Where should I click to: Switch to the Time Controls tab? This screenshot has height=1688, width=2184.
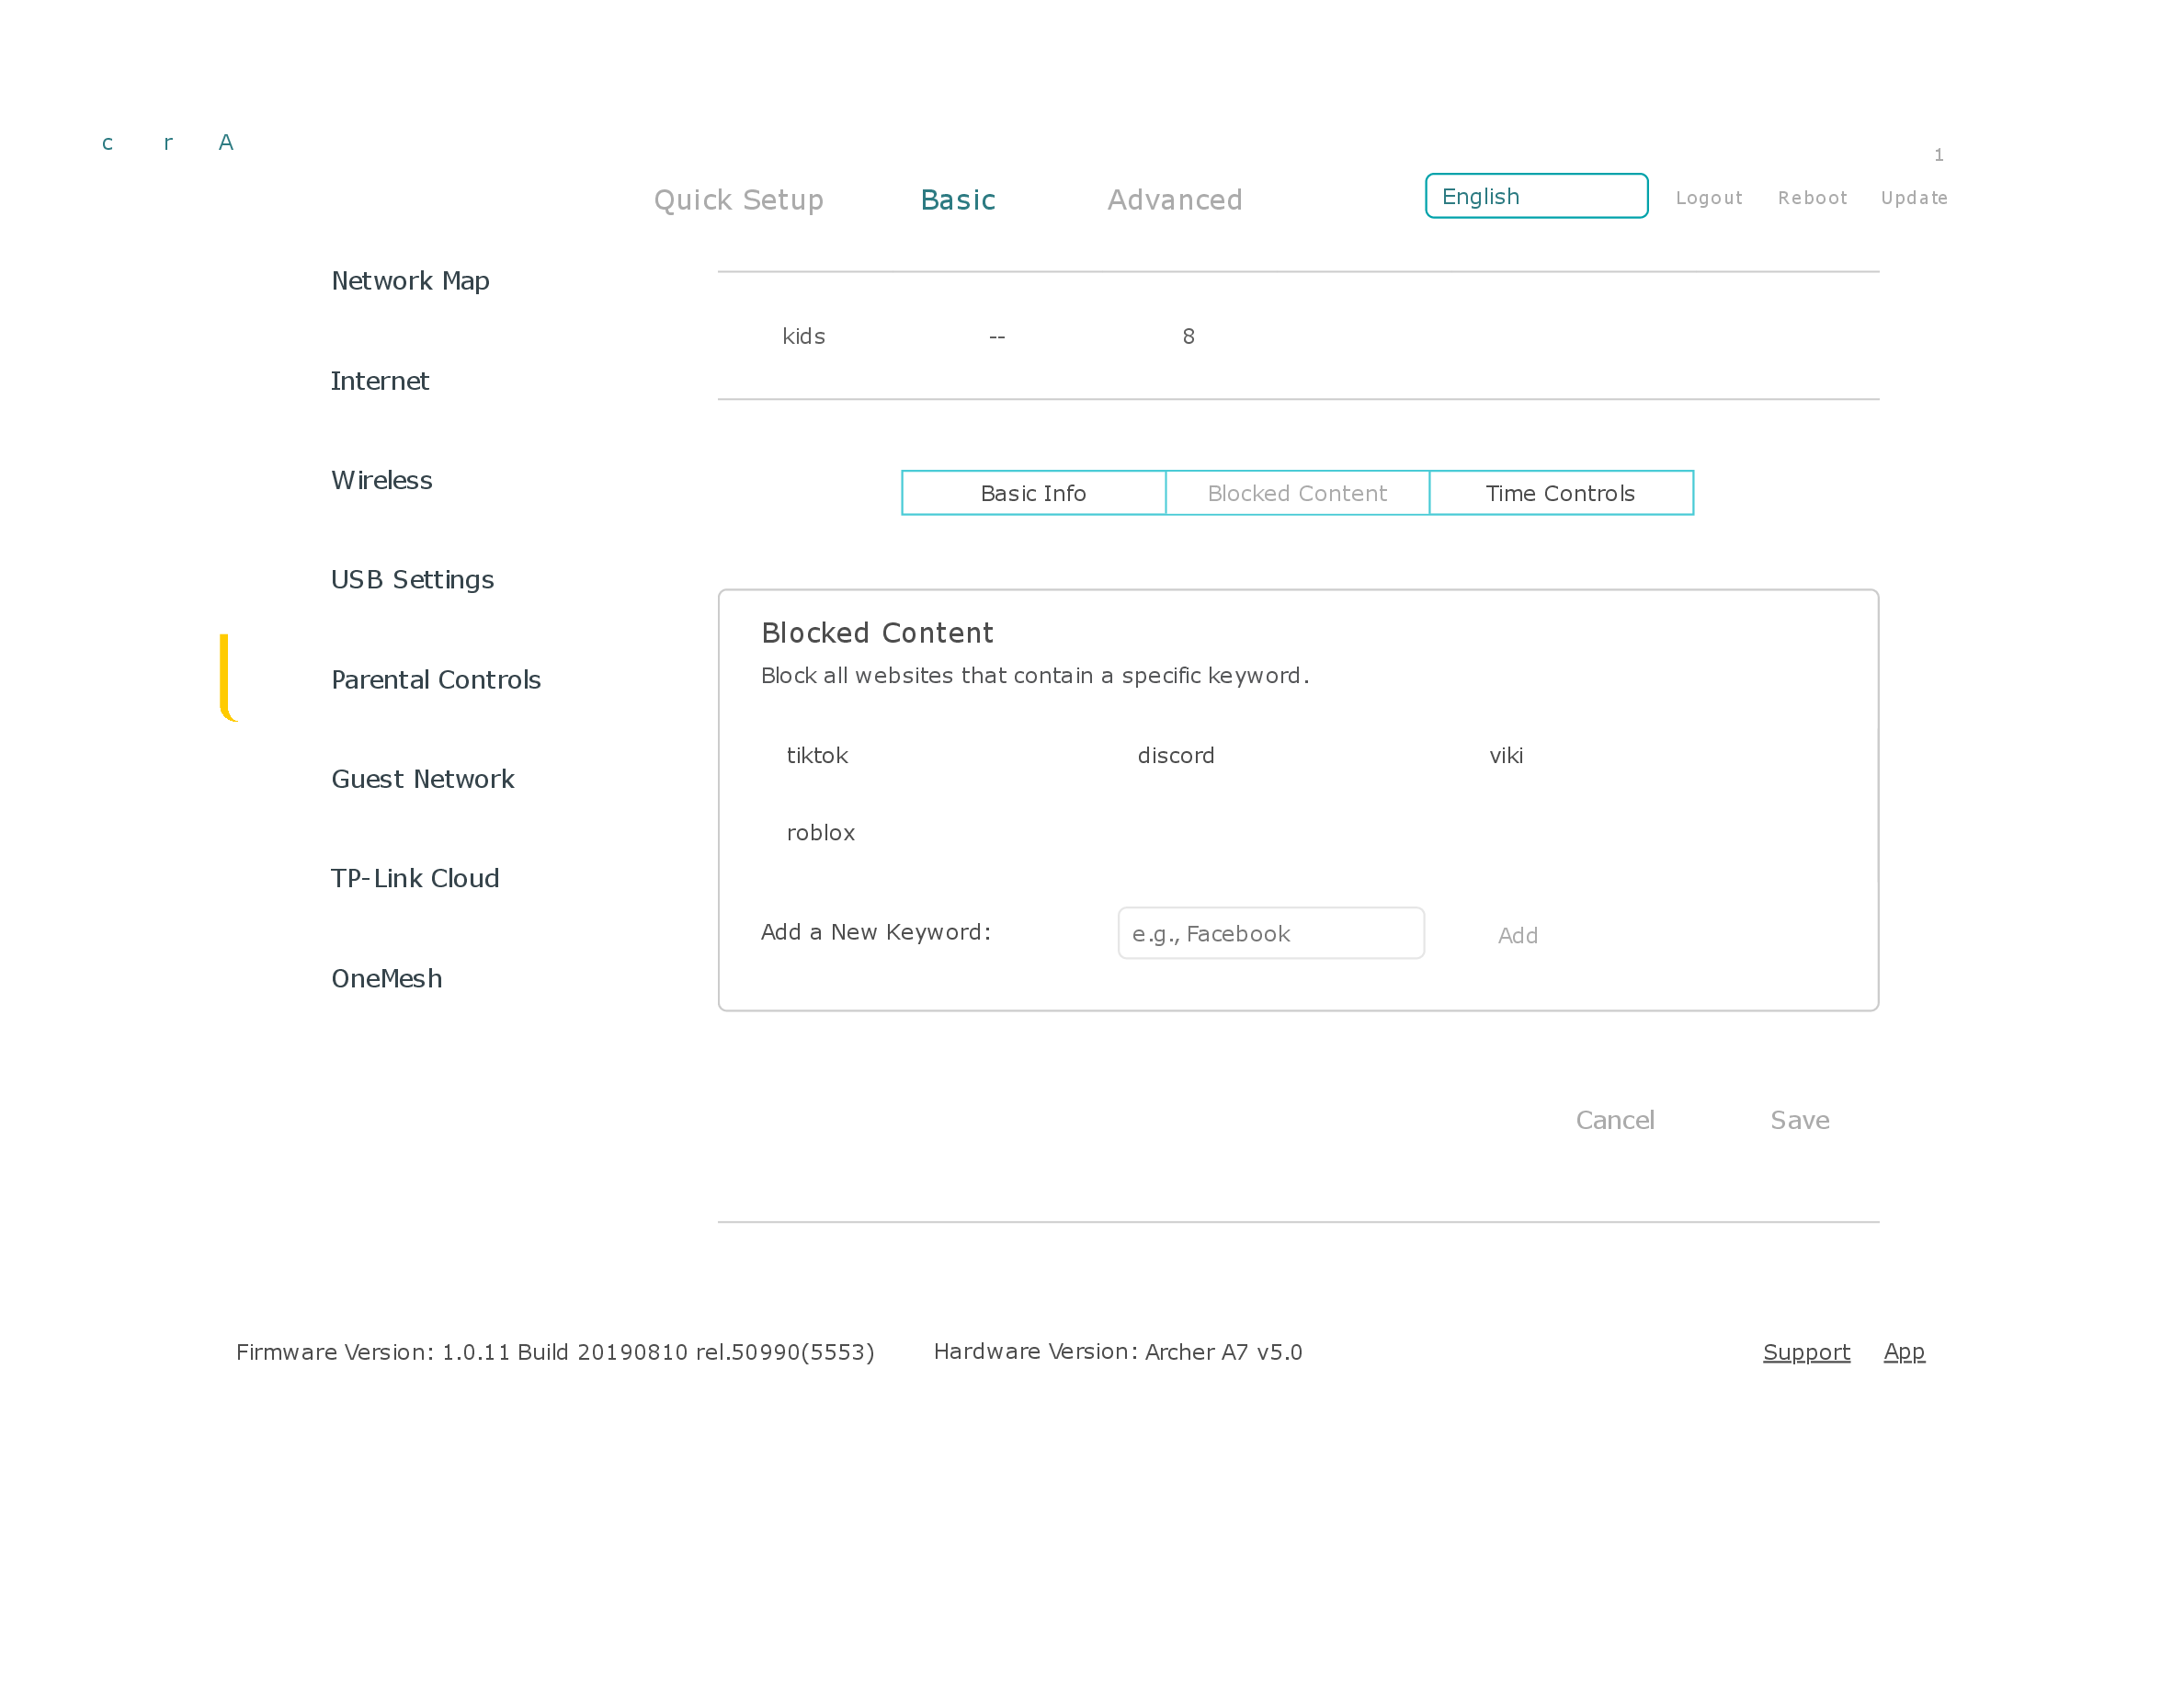pos(1559,493)
